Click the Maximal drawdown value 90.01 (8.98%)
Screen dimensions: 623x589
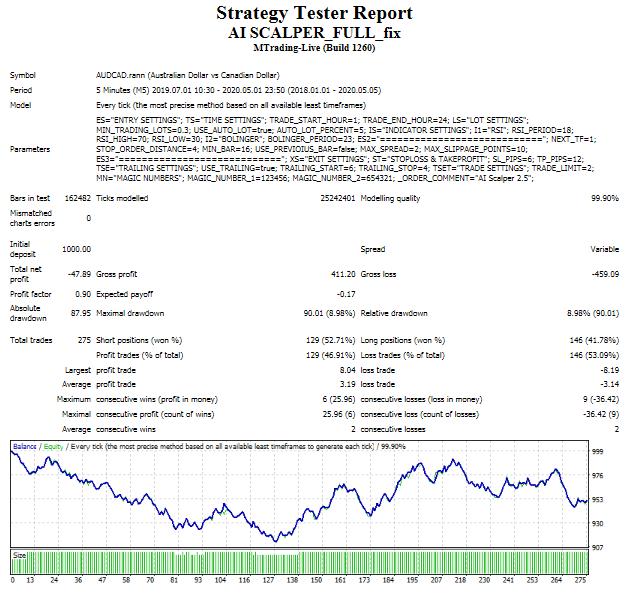[x=329, y=313]
